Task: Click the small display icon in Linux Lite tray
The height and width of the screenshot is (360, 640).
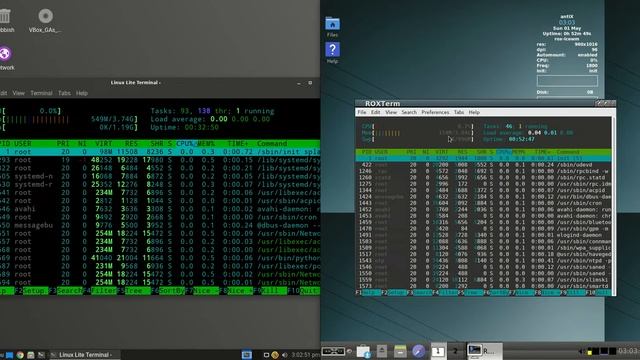Action: (x=266, y=355)
